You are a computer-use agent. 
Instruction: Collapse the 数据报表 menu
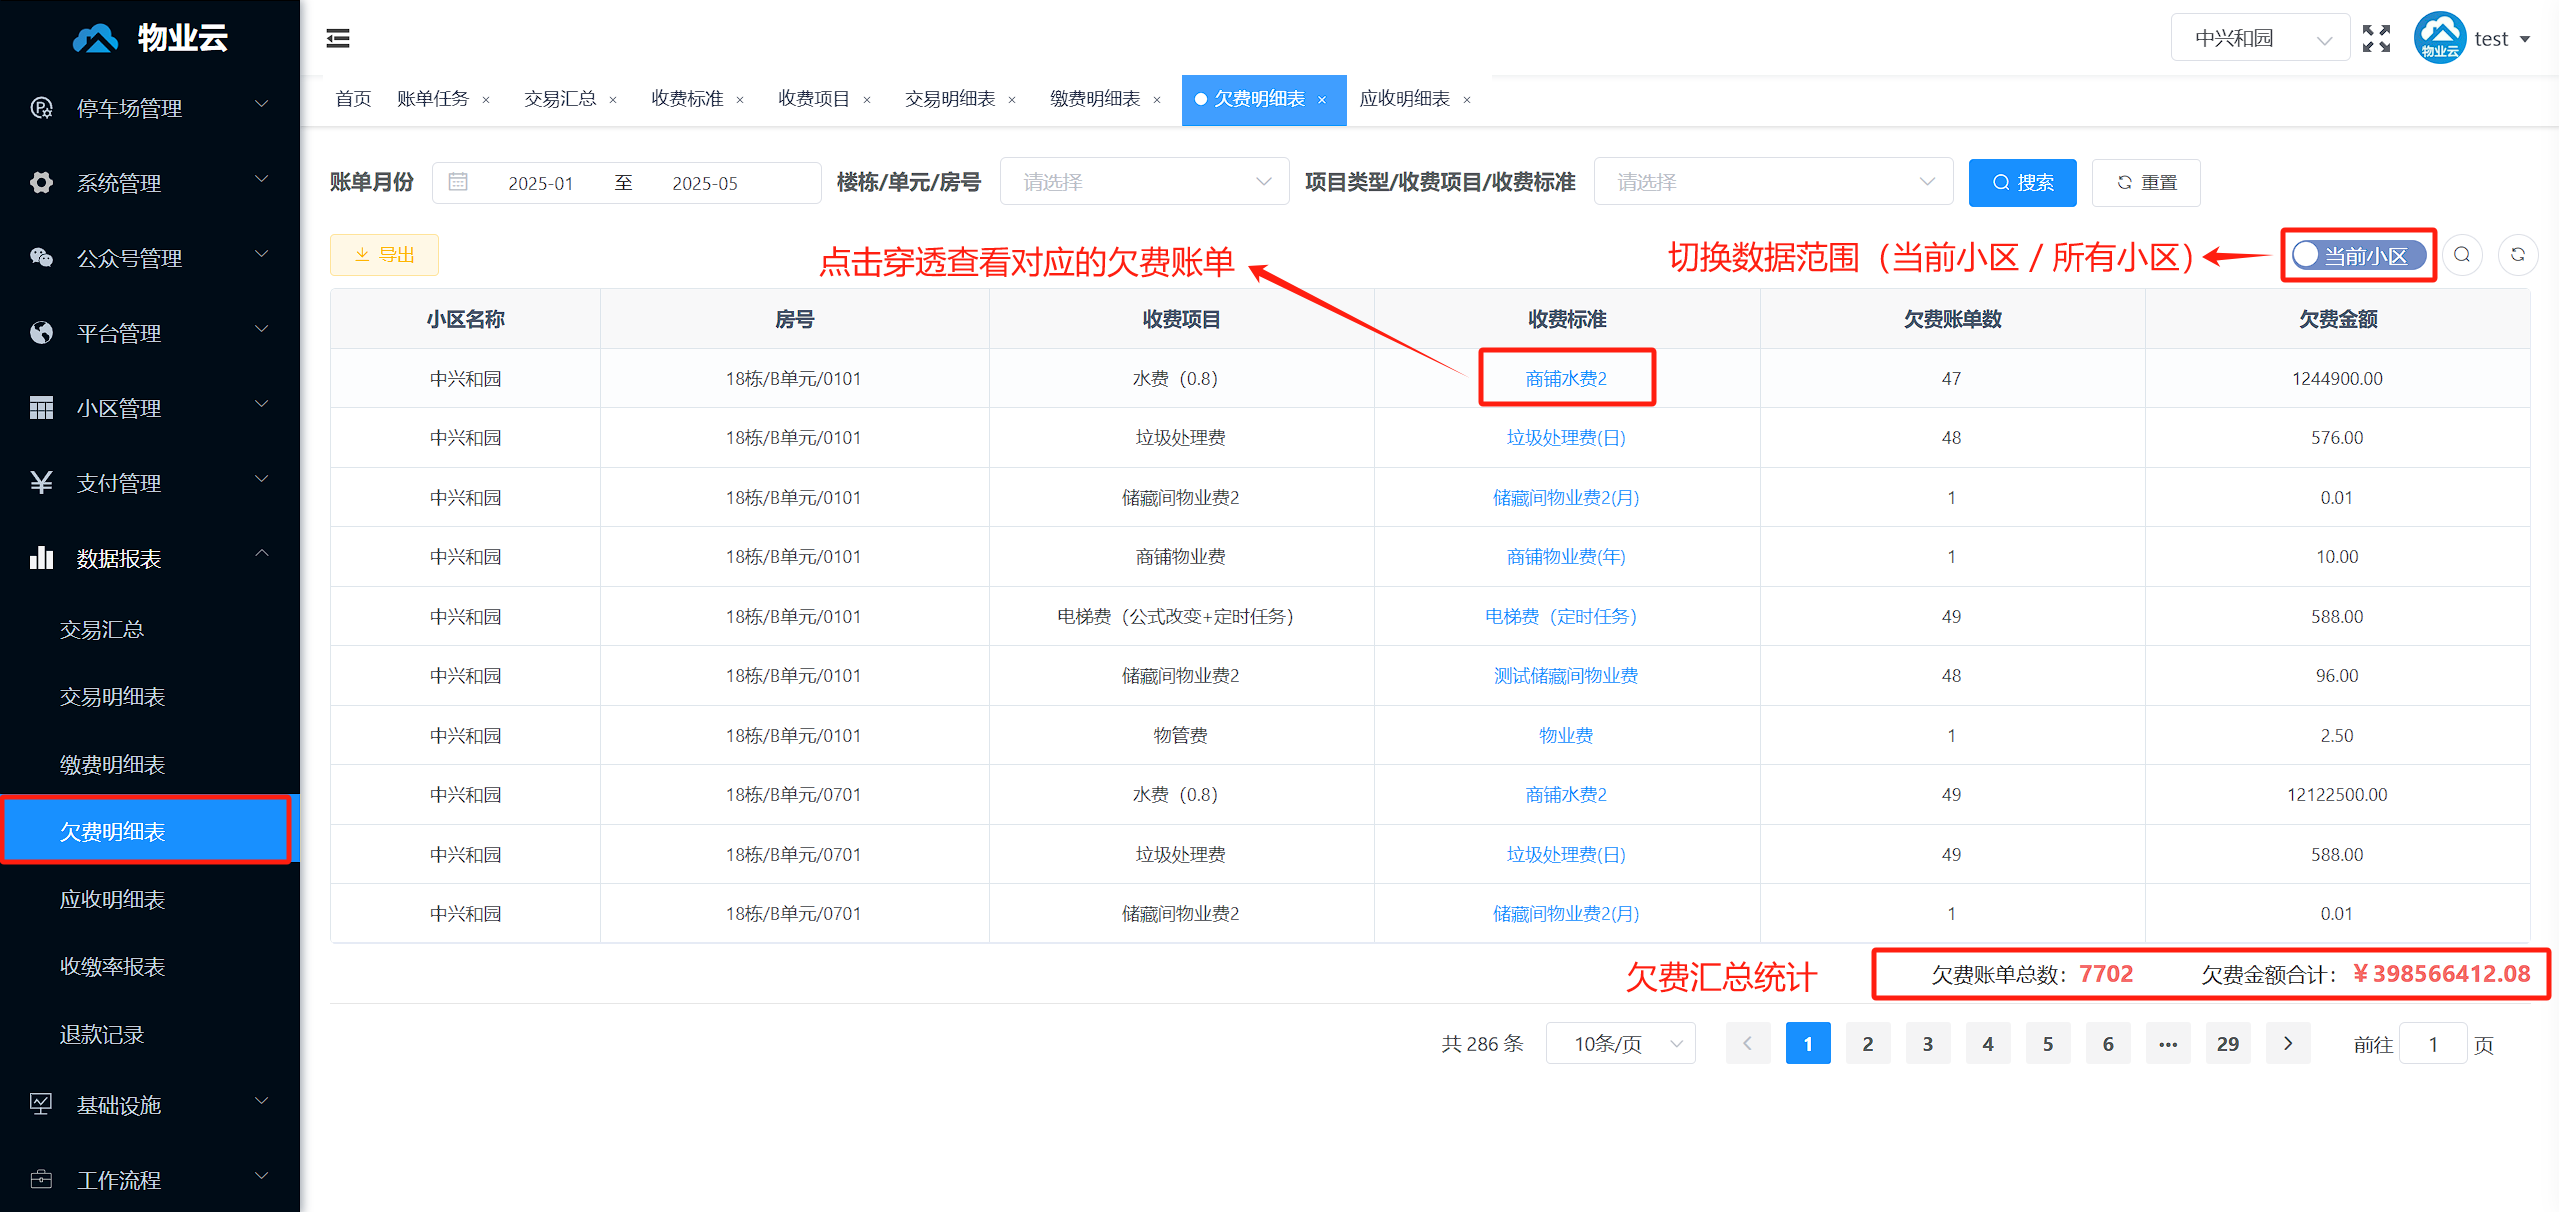(x=150, y=558)
